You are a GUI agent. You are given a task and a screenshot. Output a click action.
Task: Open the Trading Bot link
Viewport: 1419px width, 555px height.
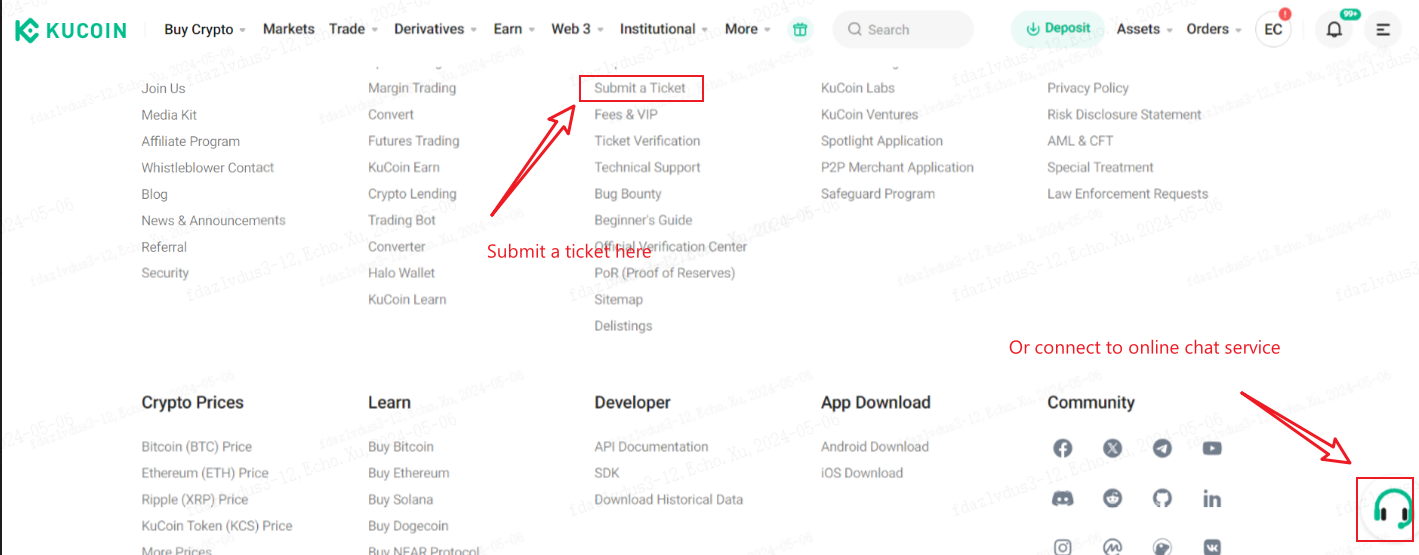(402, 220)
